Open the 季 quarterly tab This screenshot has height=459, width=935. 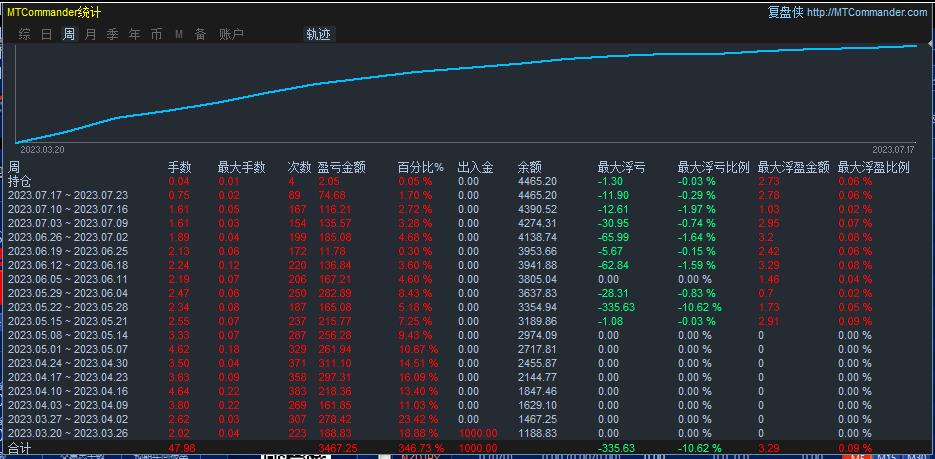(113, 35)
